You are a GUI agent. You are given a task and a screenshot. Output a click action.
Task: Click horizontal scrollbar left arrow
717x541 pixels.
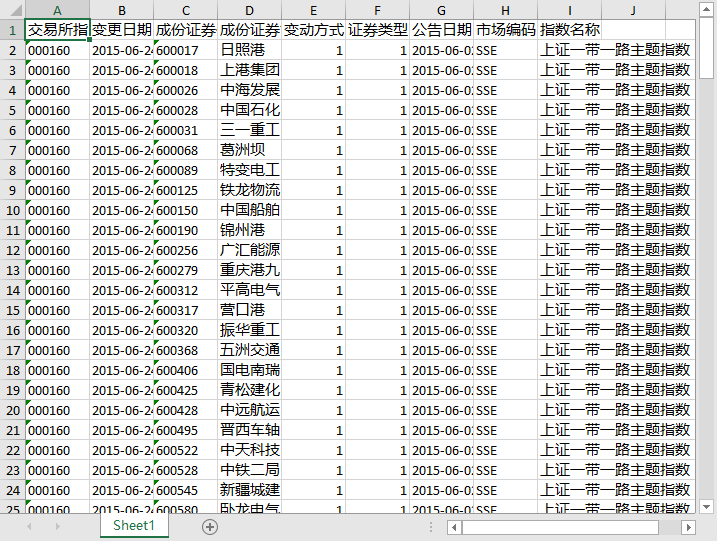click(x=454, y=527)
